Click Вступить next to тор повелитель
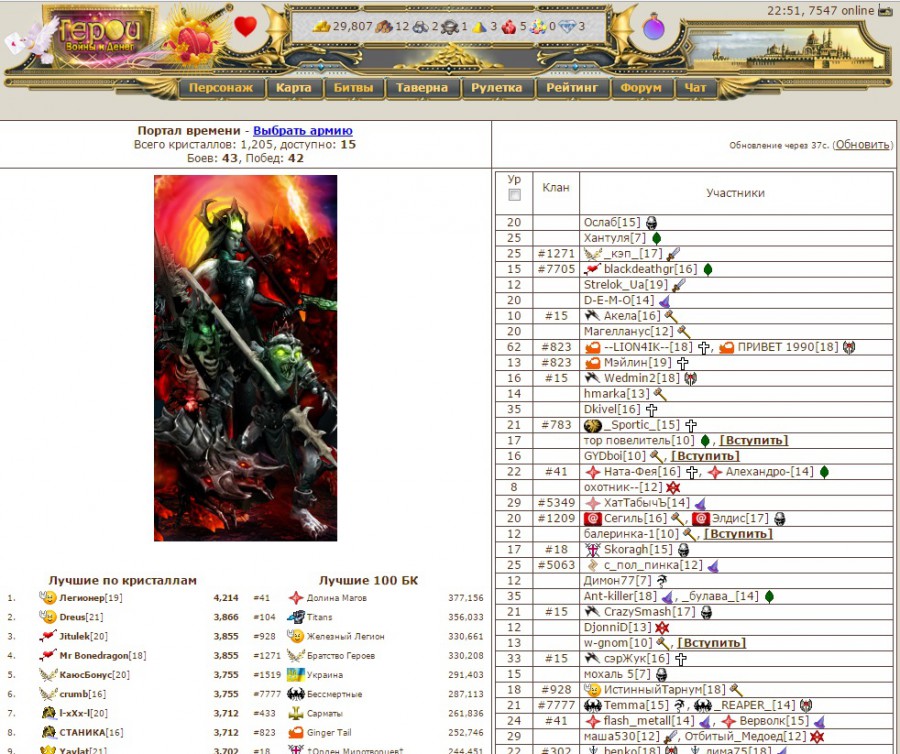The height and width of the screenshot is (754, 900). click(753, 440)
